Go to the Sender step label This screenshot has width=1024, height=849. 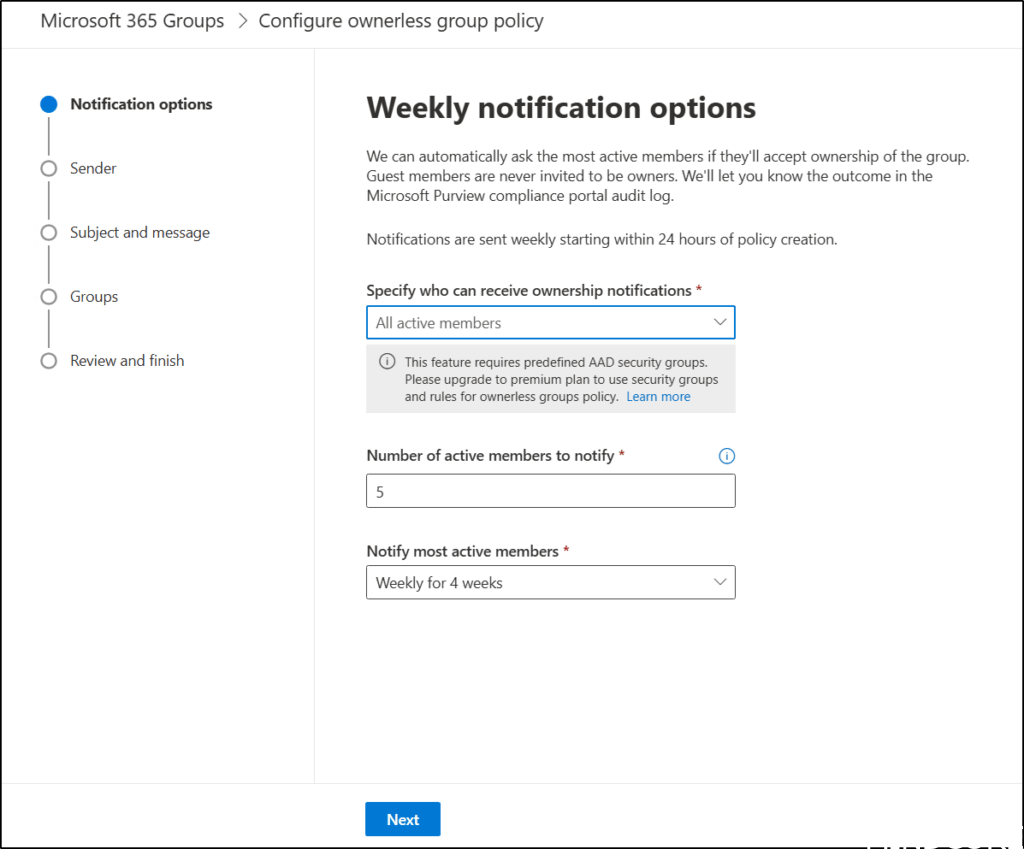tap(93, 169)
